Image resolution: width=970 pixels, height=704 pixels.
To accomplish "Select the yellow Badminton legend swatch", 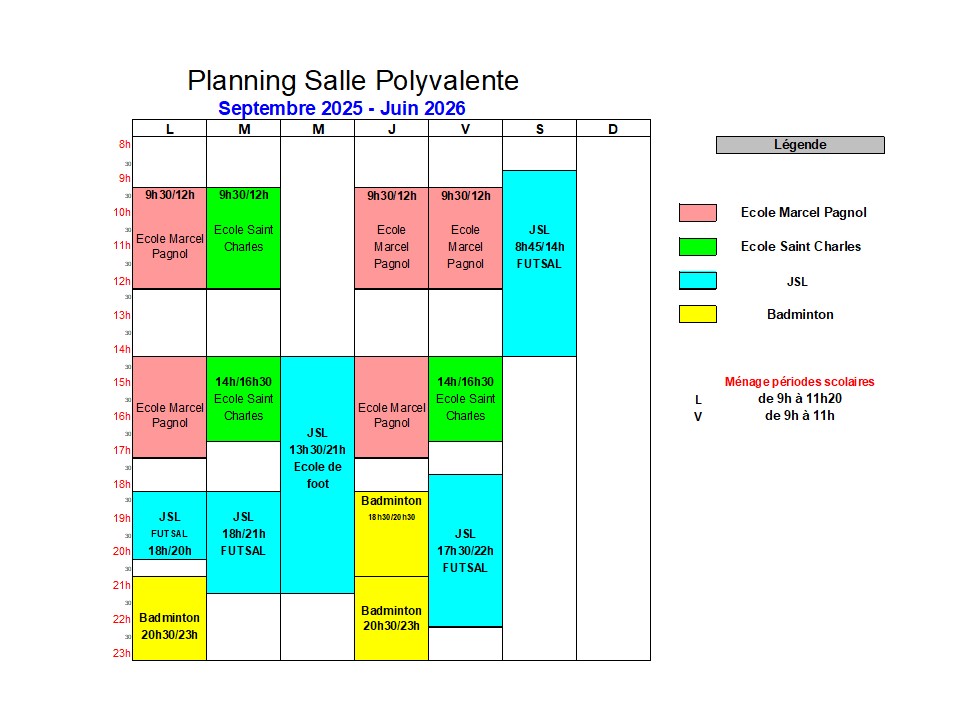I will [x=697, y=314].
